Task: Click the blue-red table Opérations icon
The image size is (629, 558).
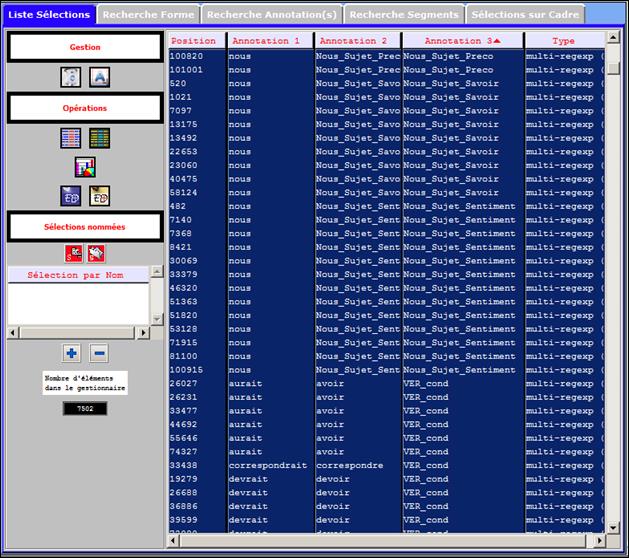Action: click(x=70, y=138)
